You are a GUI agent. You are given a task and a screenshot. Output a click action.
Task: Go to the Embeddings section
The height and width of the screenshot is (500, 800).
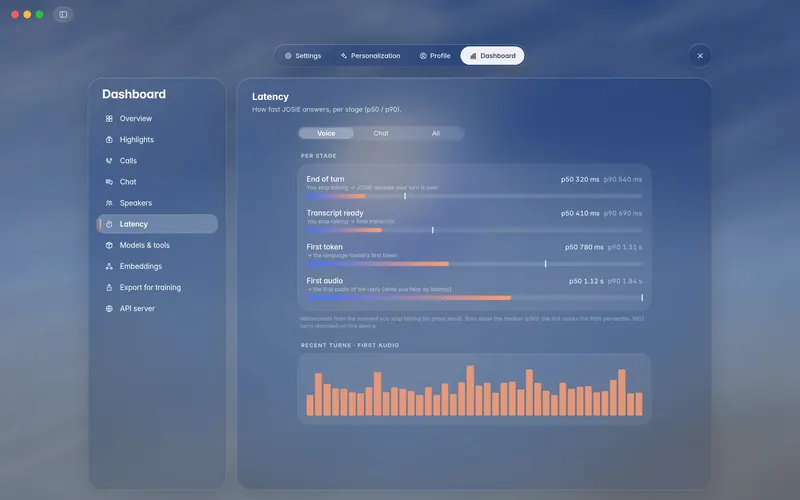tap(157, 266)
